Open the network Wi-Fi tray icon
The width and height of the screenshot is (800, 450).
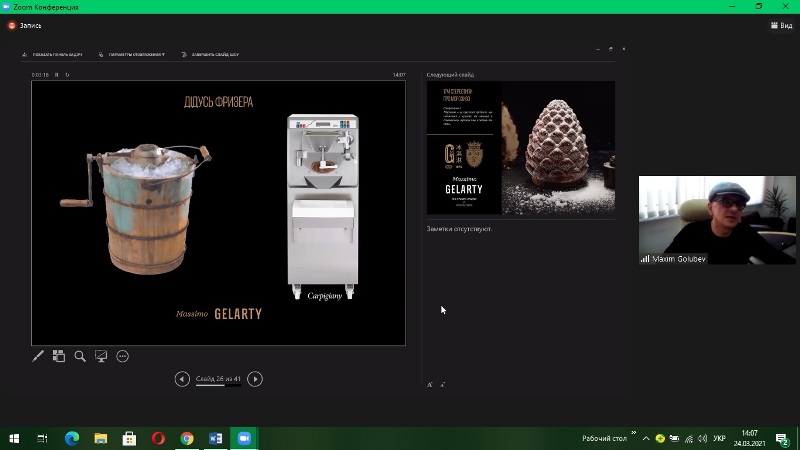[x=689, y=438]
